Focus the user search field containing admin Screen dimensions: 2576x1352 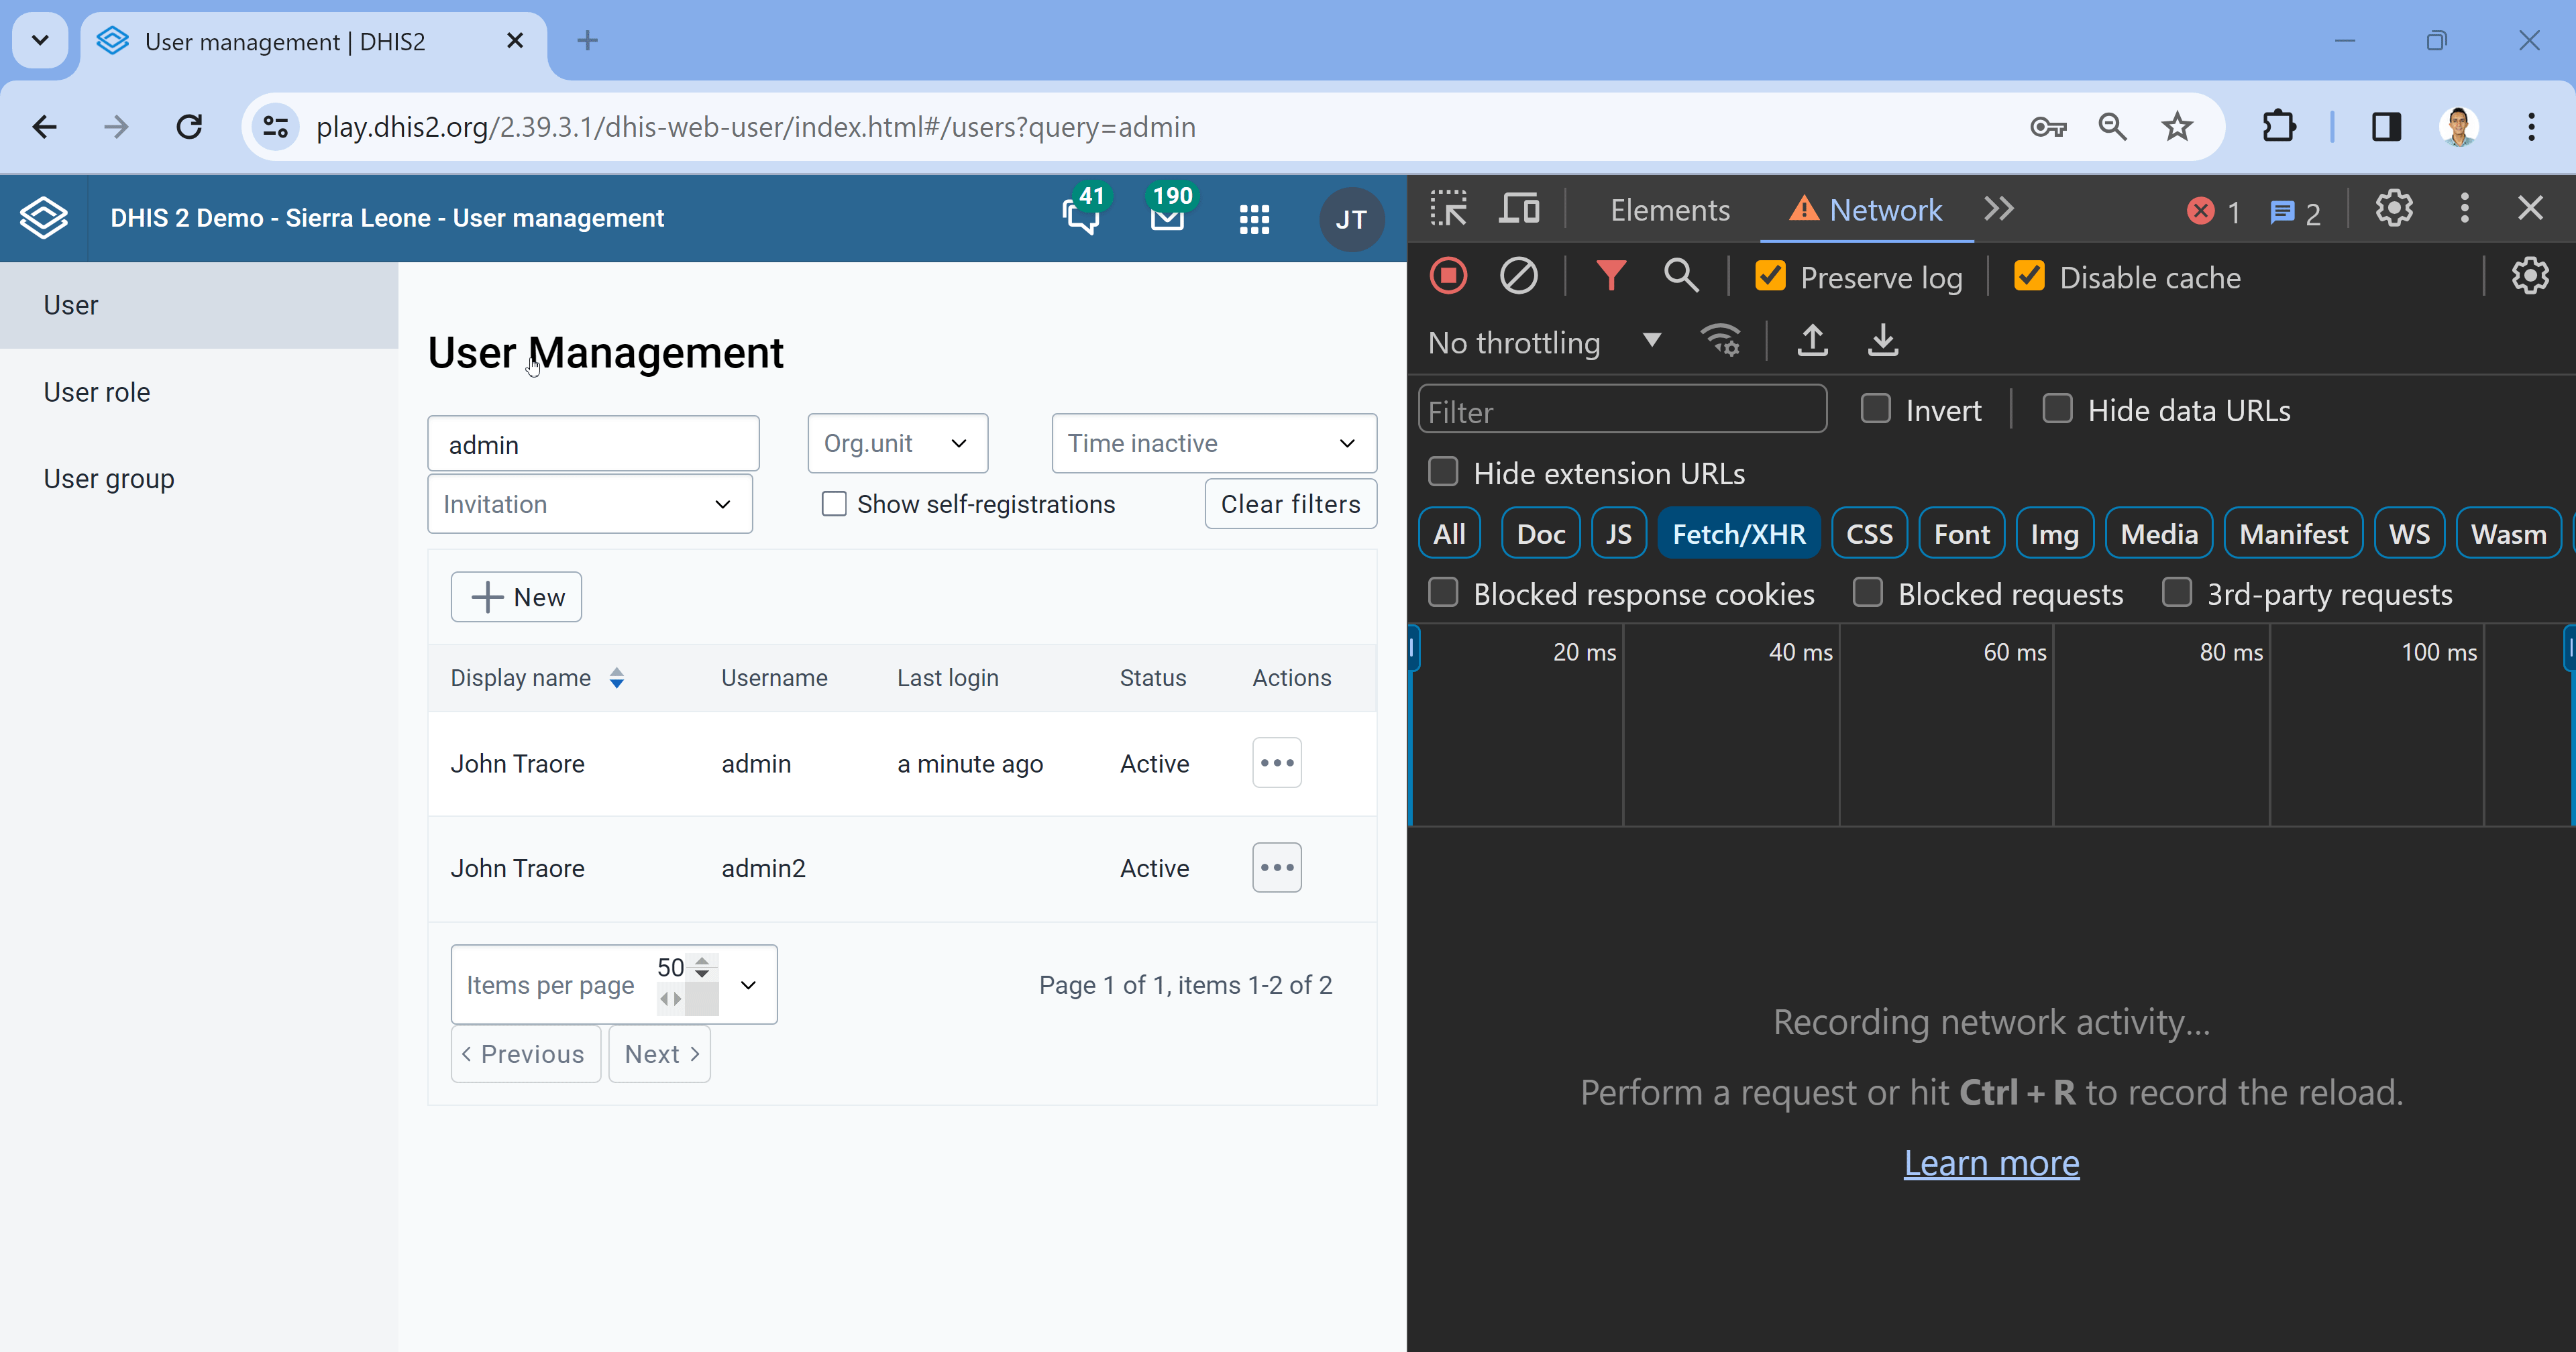[x=593, y=444]
